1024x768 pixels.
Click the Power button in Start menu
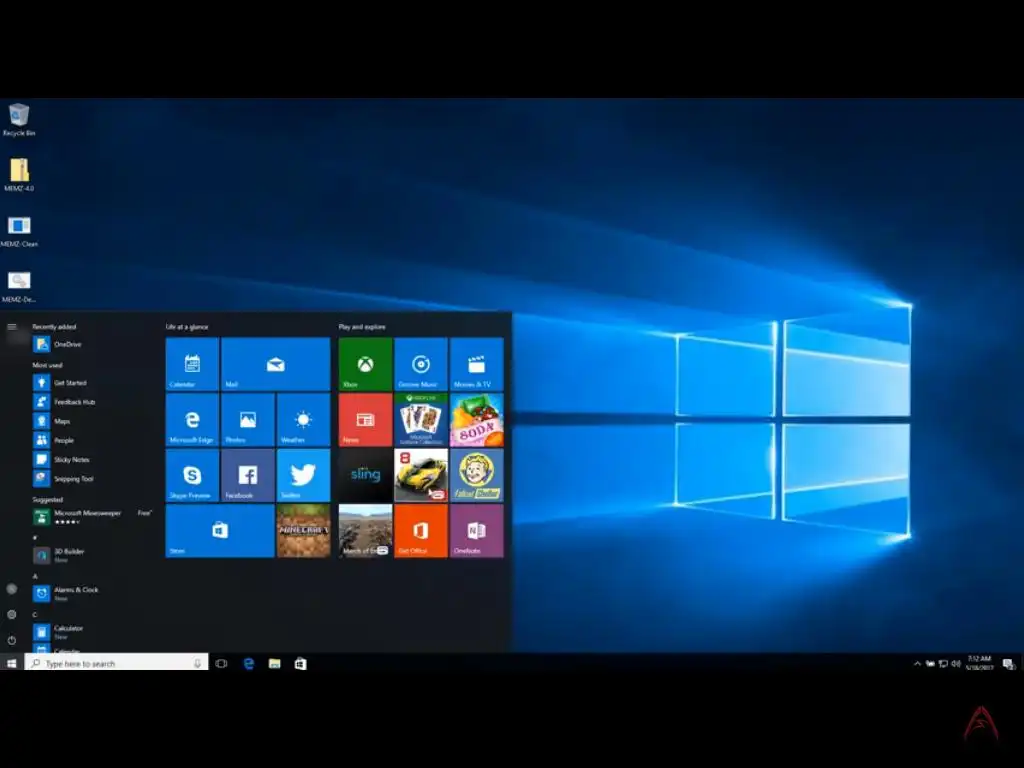[x=12, y=640]
